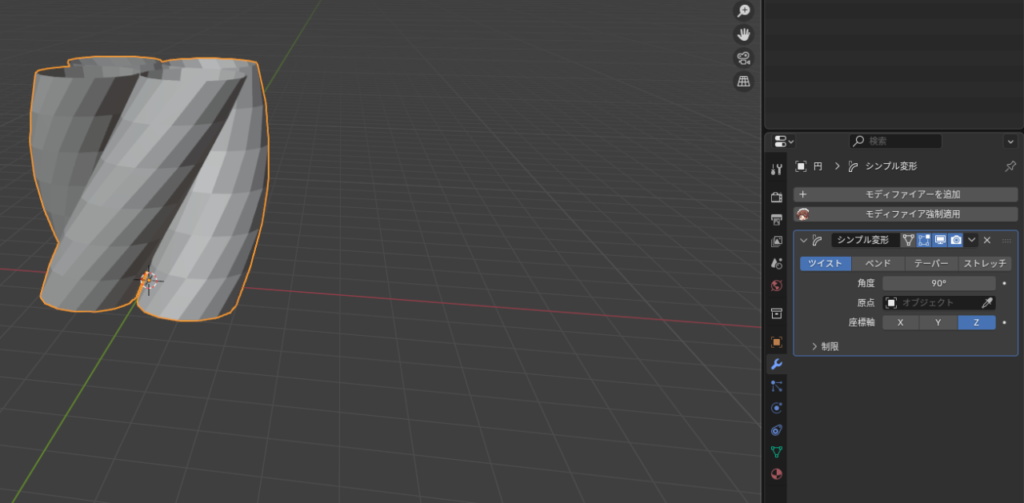
Task: Click the モディファイアーを追加 button
Action: (x=905, y=194)
